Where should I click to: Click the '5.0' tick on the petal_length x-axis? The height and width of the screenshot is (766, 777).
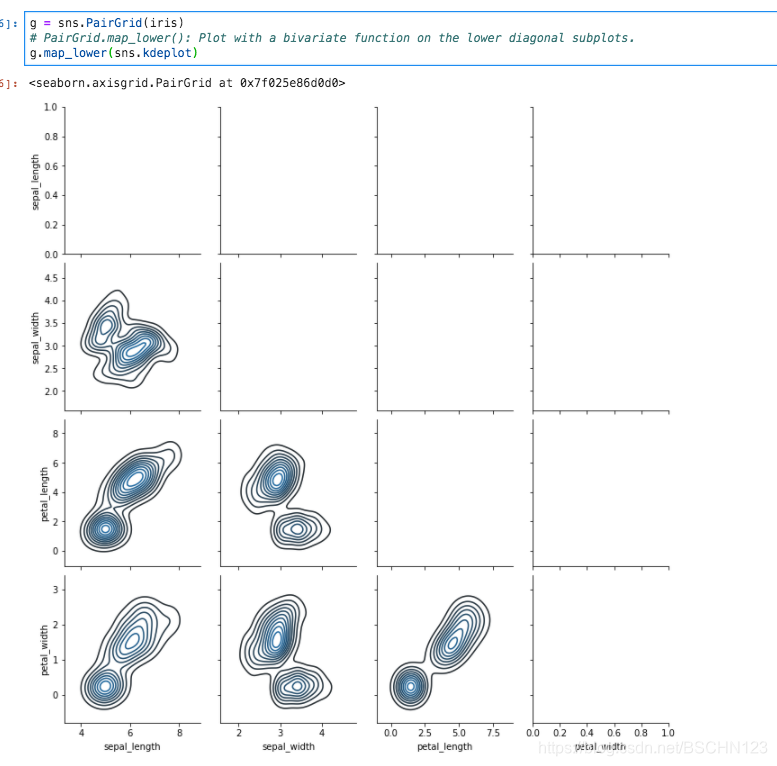pyautogui.click(x=459, y=733)
